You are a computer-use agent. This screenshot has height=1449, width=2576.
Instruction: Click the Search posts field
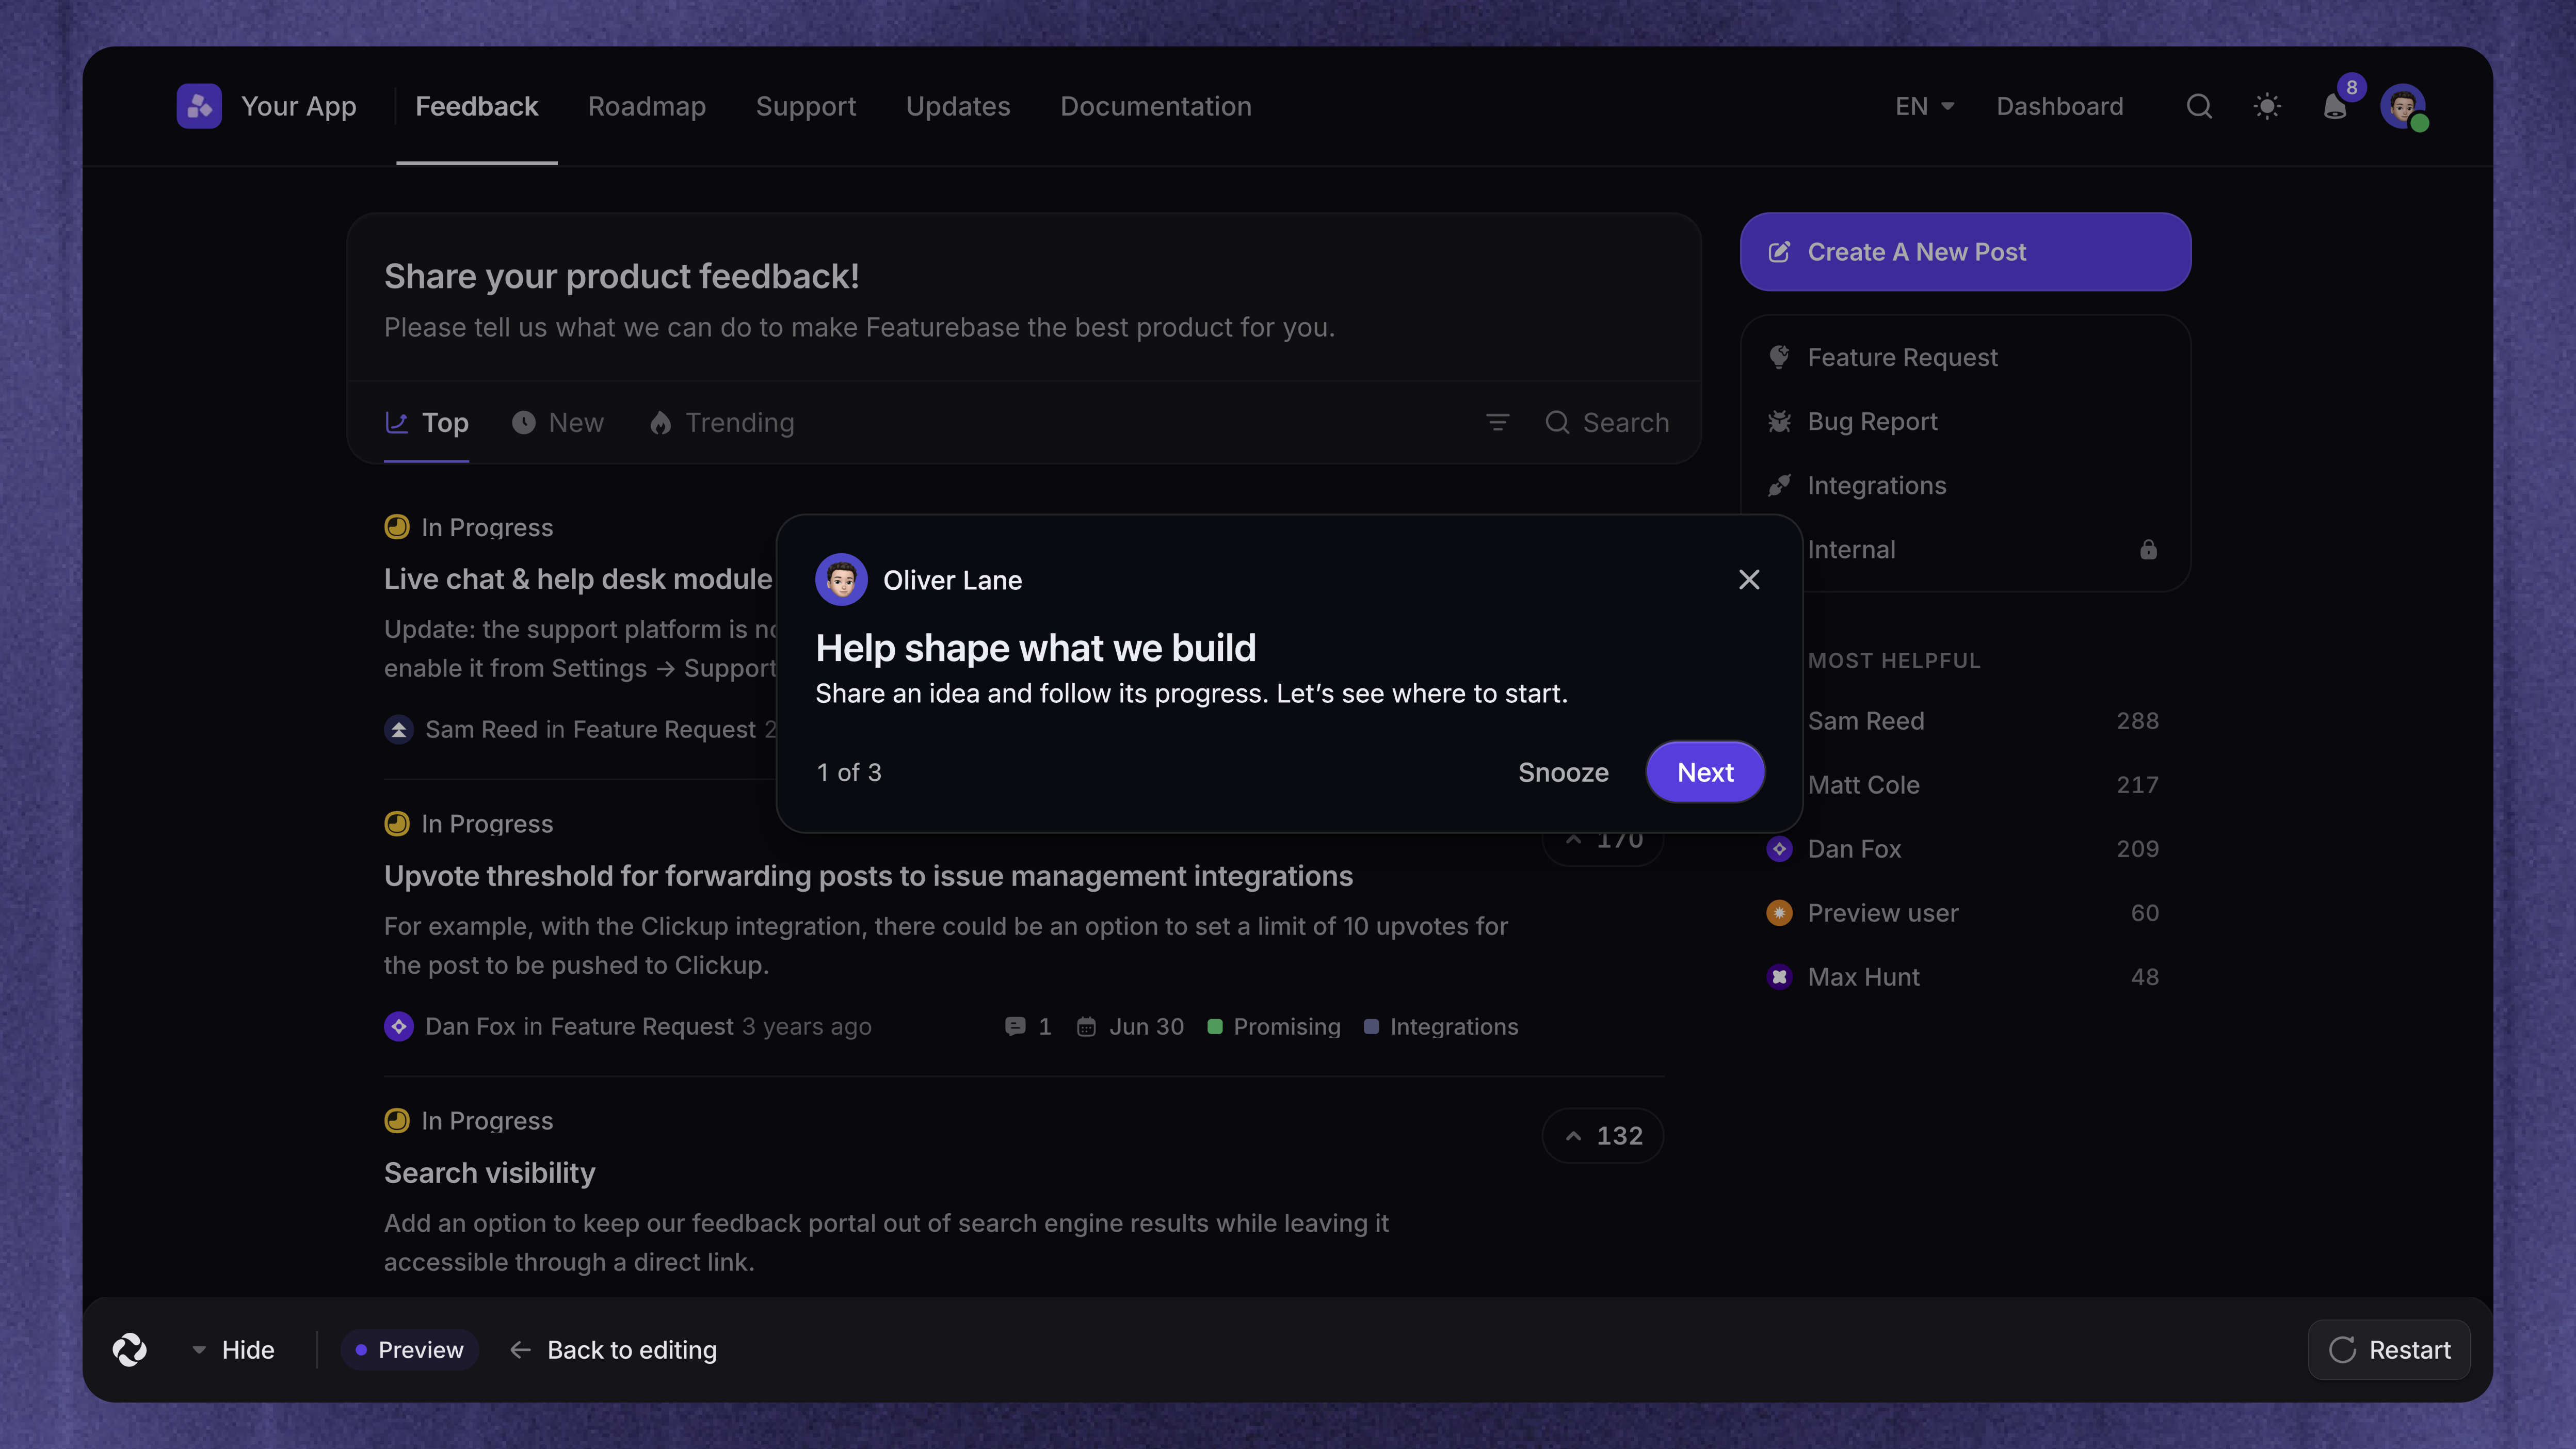pyautogui.click(x=1607, y=422)
